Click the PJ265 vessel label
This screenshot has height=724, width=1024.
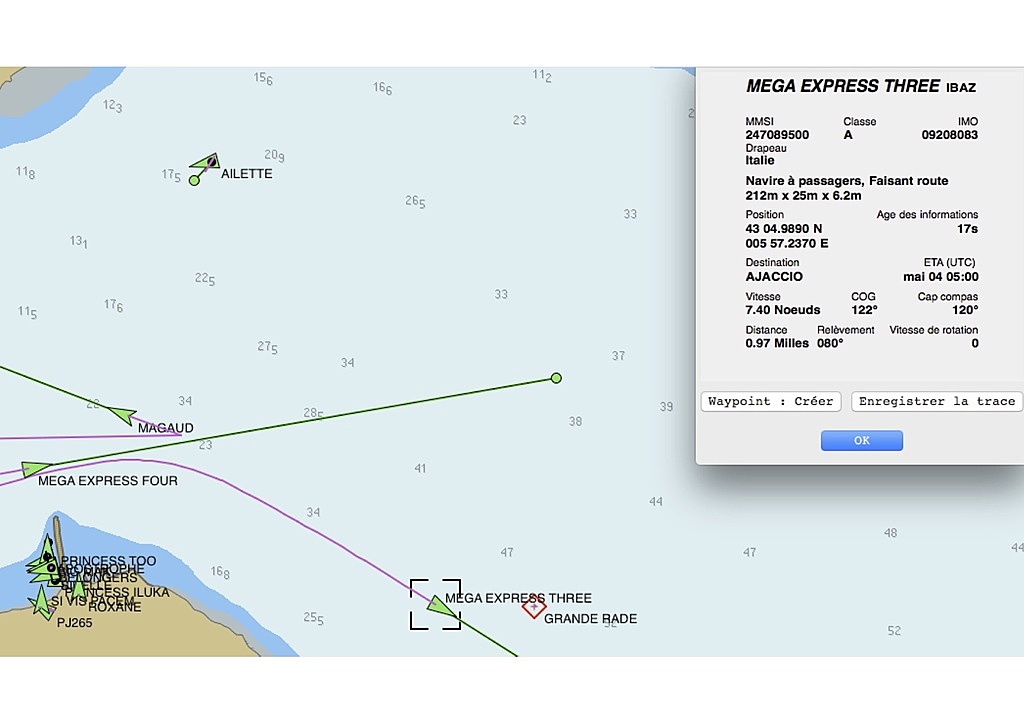click(74, 623)
